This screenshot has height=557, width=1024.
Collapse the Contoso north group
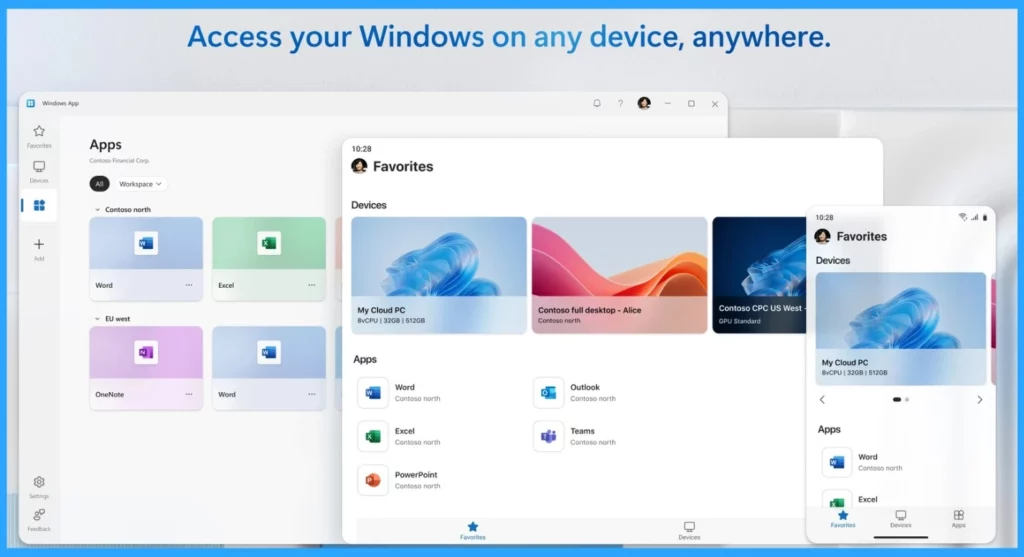coord(97,210)
